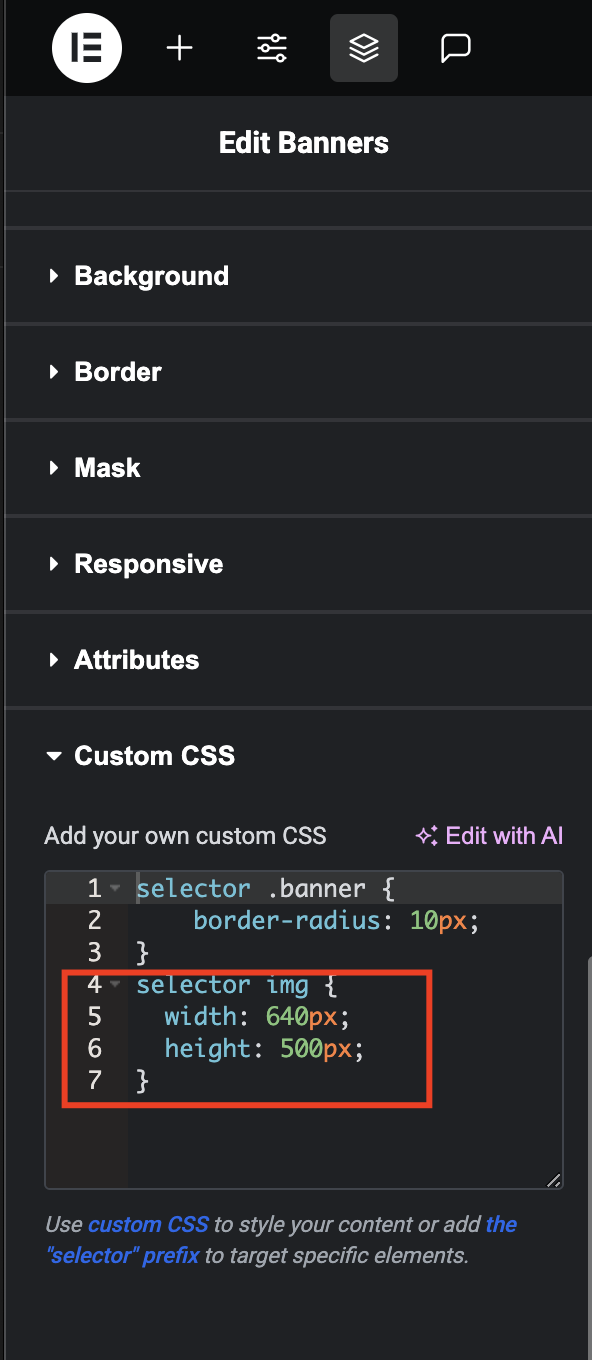The image size is (592, 1360).
Task: Expand the Mask section
Action: [x=297, y=468]
